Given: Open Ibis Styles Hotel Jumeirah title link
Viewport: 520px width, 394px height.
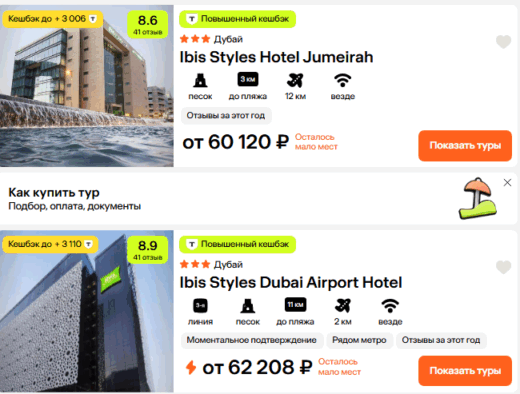Looking at the screenshot, I should tap(276, 57).
